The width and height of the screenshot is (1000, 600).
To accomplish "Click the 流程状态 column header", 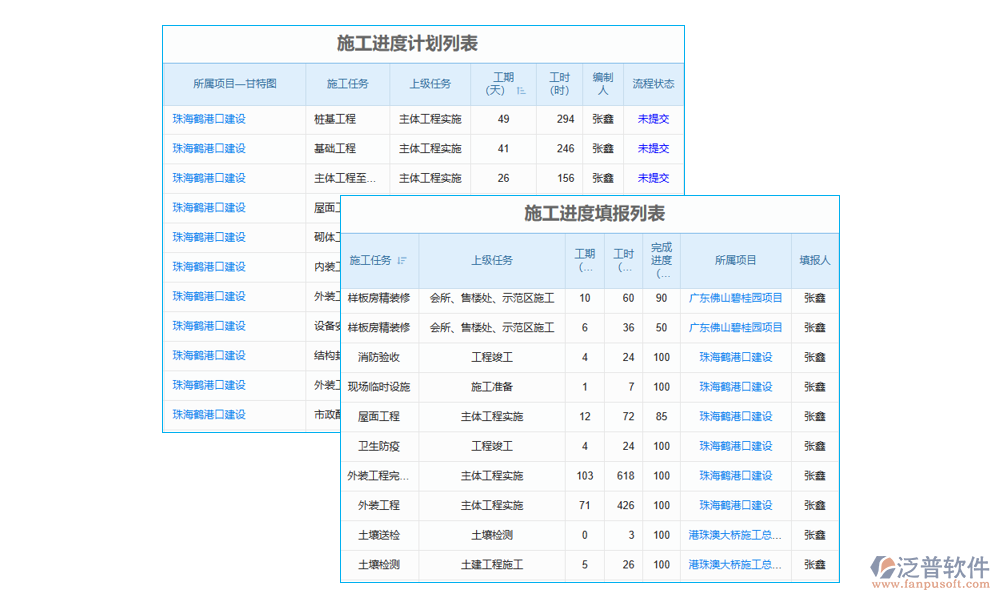I will pyautogui.click(x=653, y=84).
